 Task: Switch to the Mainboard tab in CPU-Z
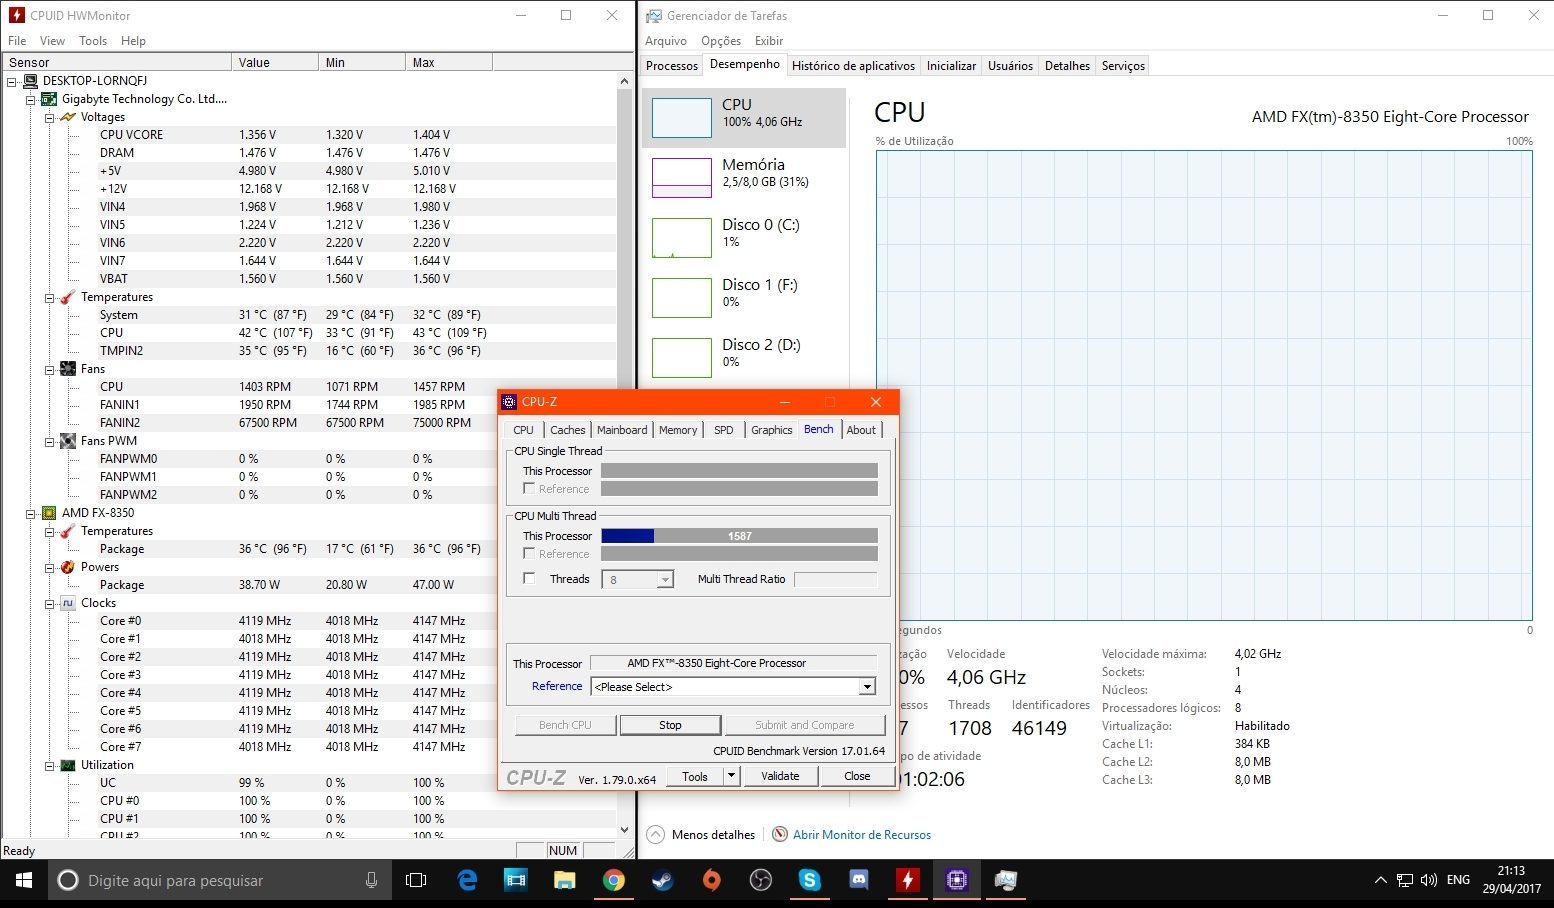(x=622, y=430)
